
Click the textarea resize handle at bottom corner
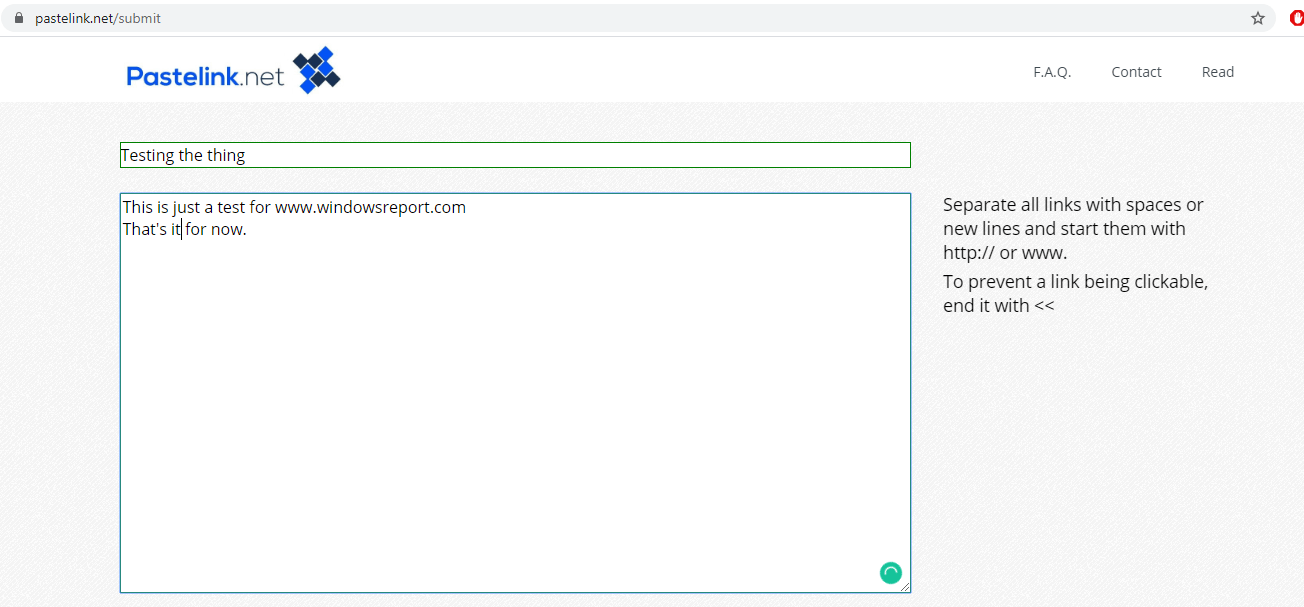click(905, 587)
